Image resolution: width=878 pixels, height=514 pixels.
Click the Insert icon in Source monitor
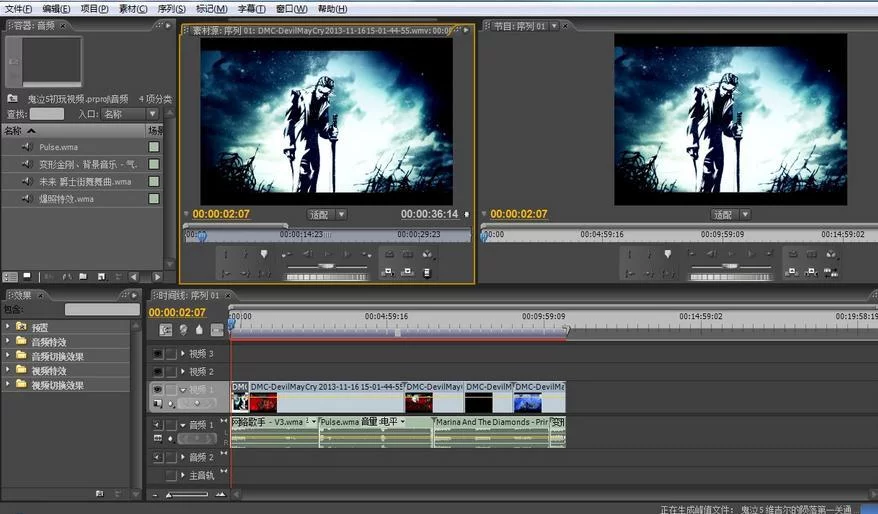(x=387, y=273)
